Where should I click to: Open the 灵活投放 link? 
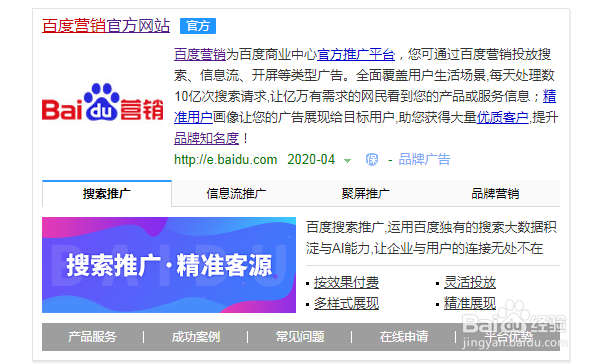pyautogui.click(x=470, y=282)
